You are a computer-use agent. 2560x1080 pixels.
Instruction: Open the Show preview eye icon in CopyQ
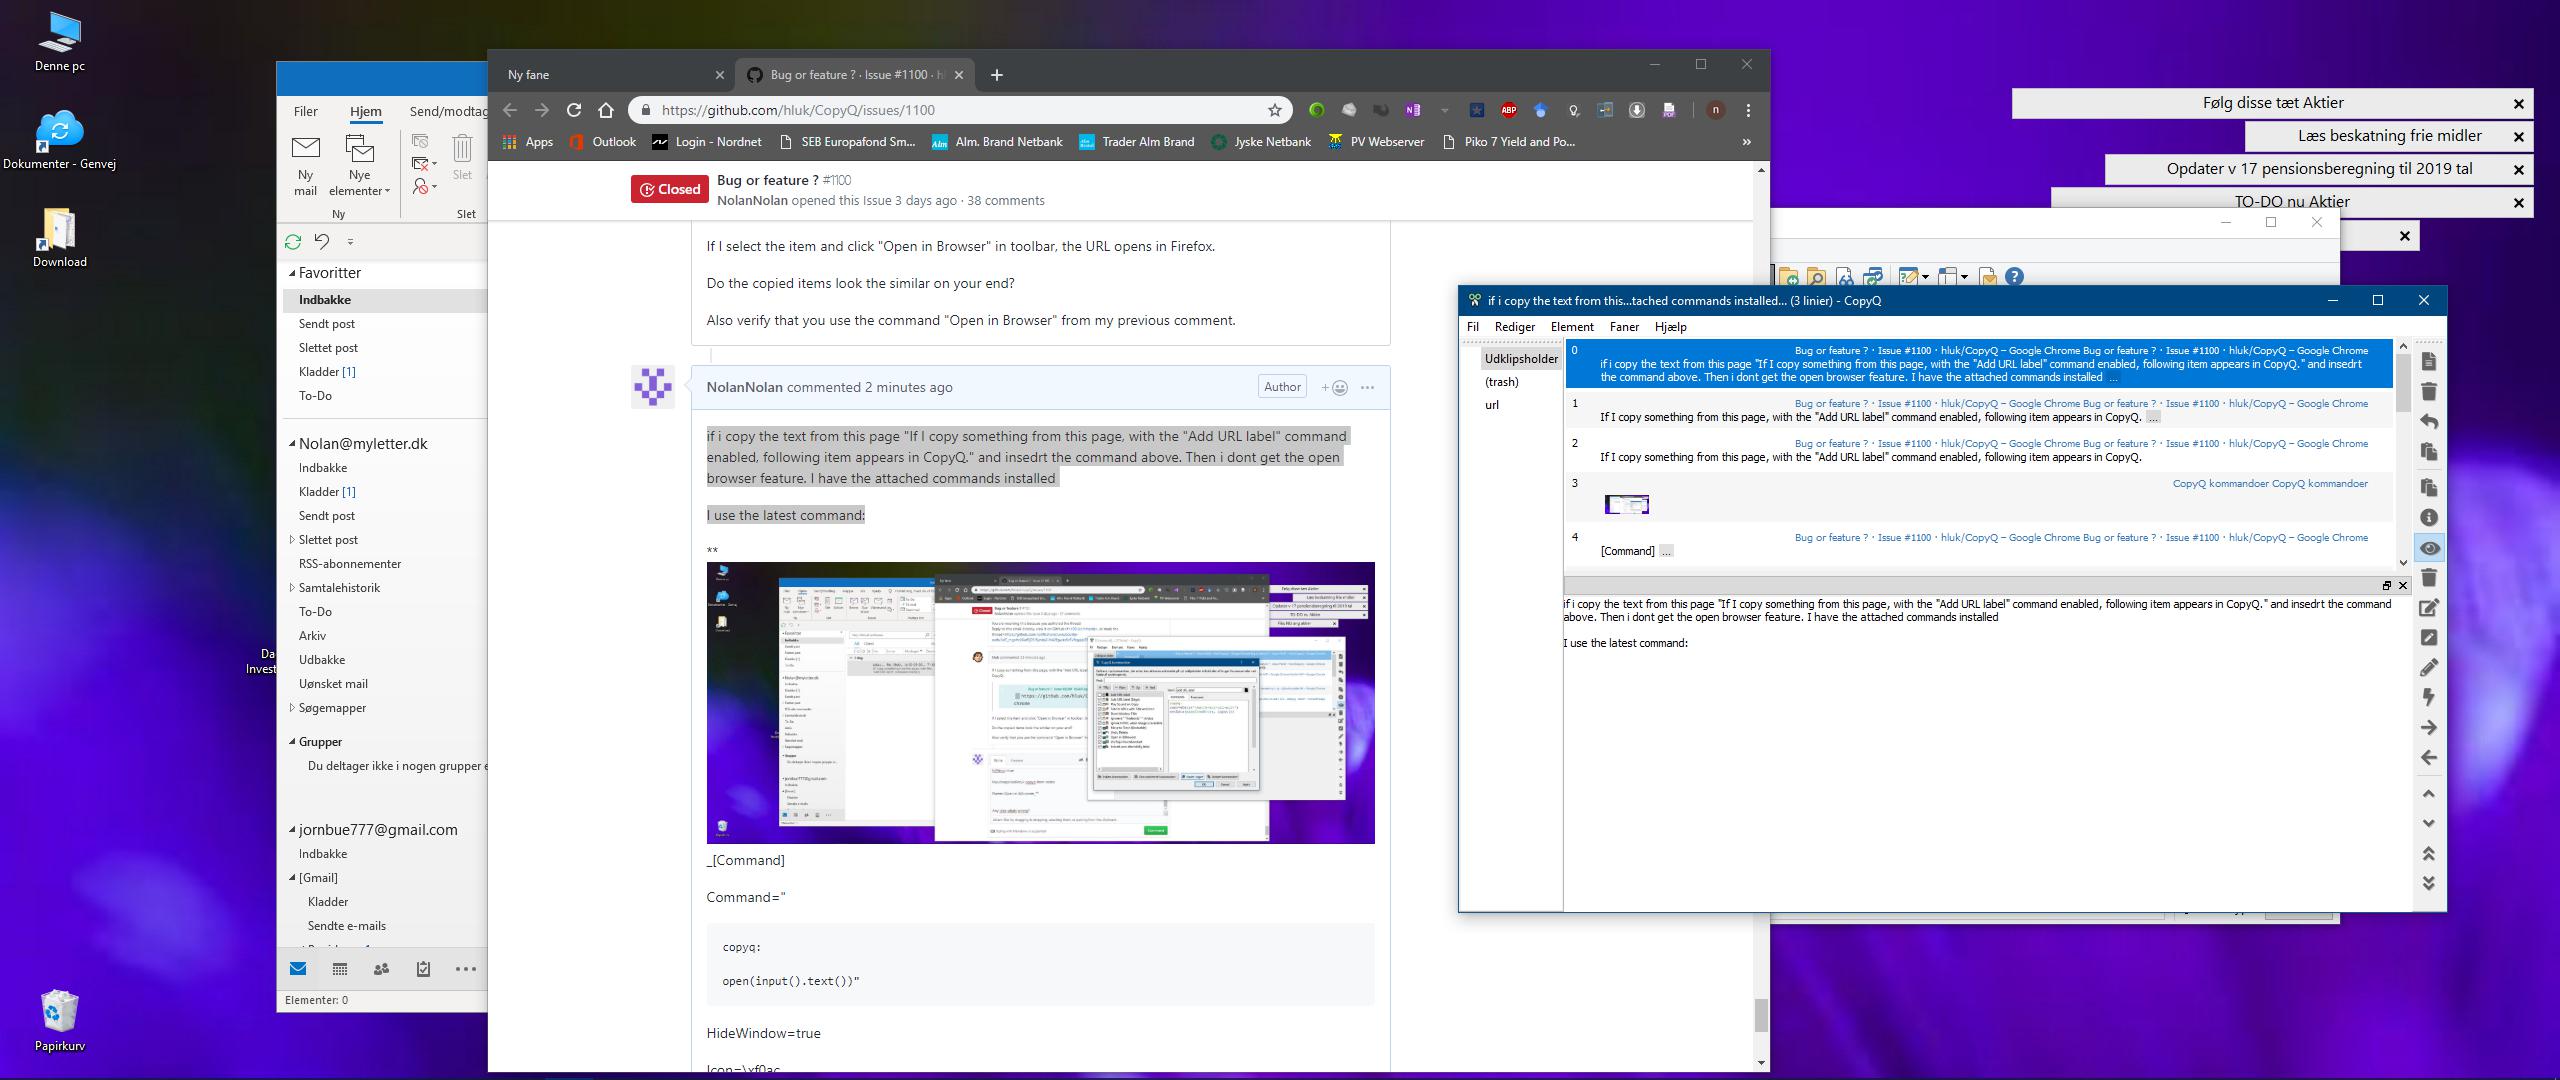[2428, 548]
